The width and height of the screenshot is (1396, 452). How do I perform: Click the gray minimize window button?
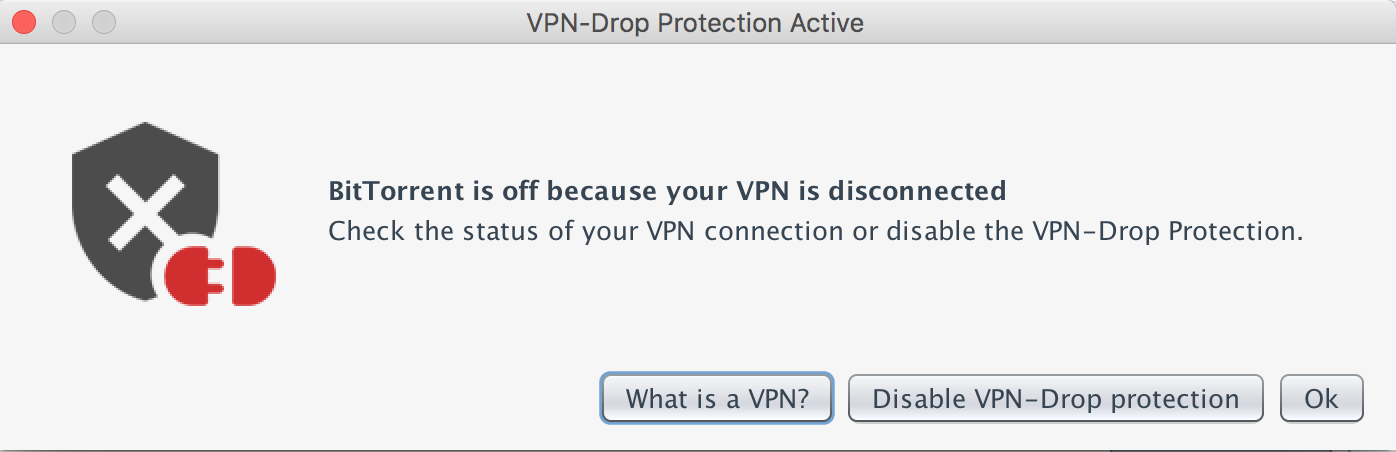pyautogui.click(x=64, y=22)
